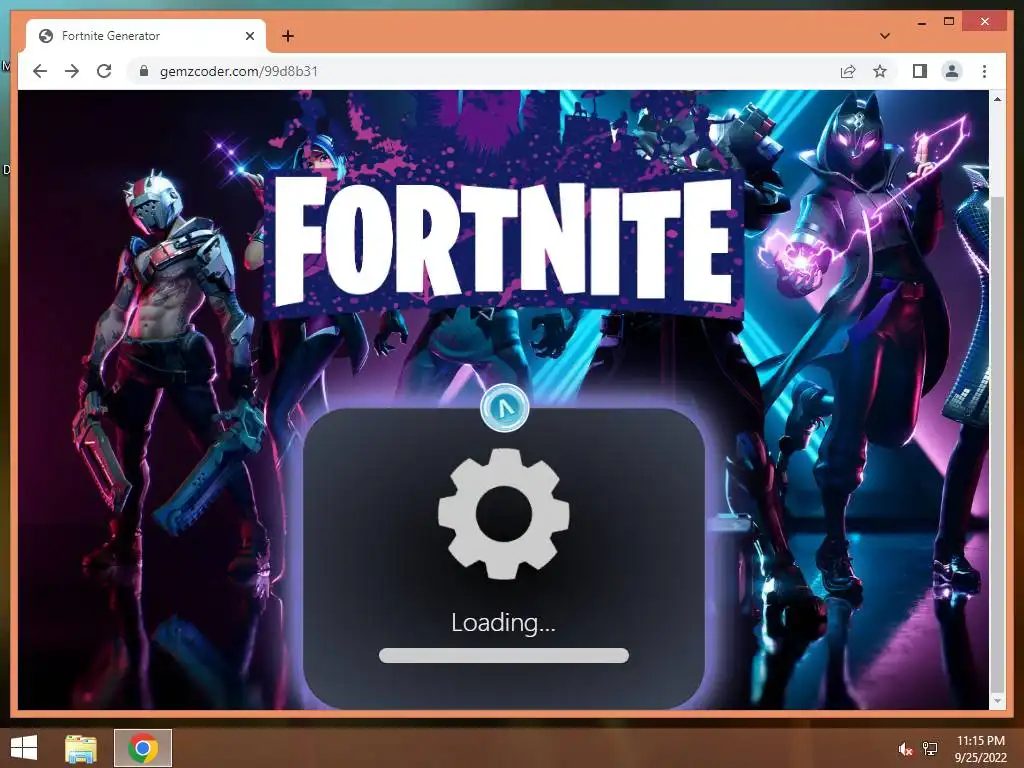Open the Chrome profile avatar

952,71
